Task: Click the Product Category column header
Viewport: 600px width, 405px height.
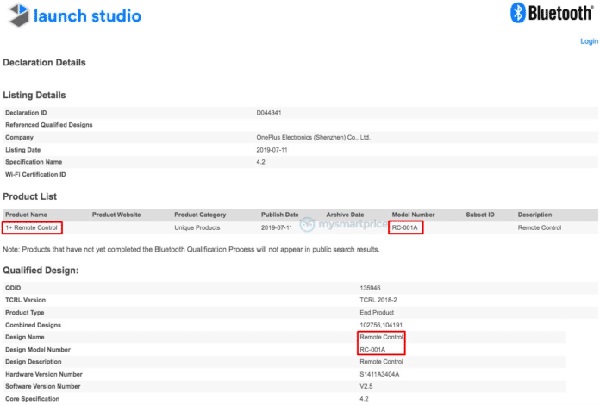Action: (200, 215)
